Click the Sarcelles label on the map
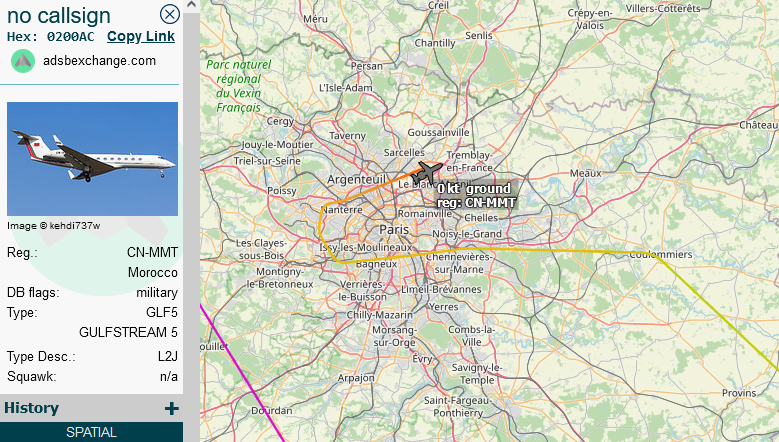Viewport: 779px width, 442px height. click(x=404, y=152)
